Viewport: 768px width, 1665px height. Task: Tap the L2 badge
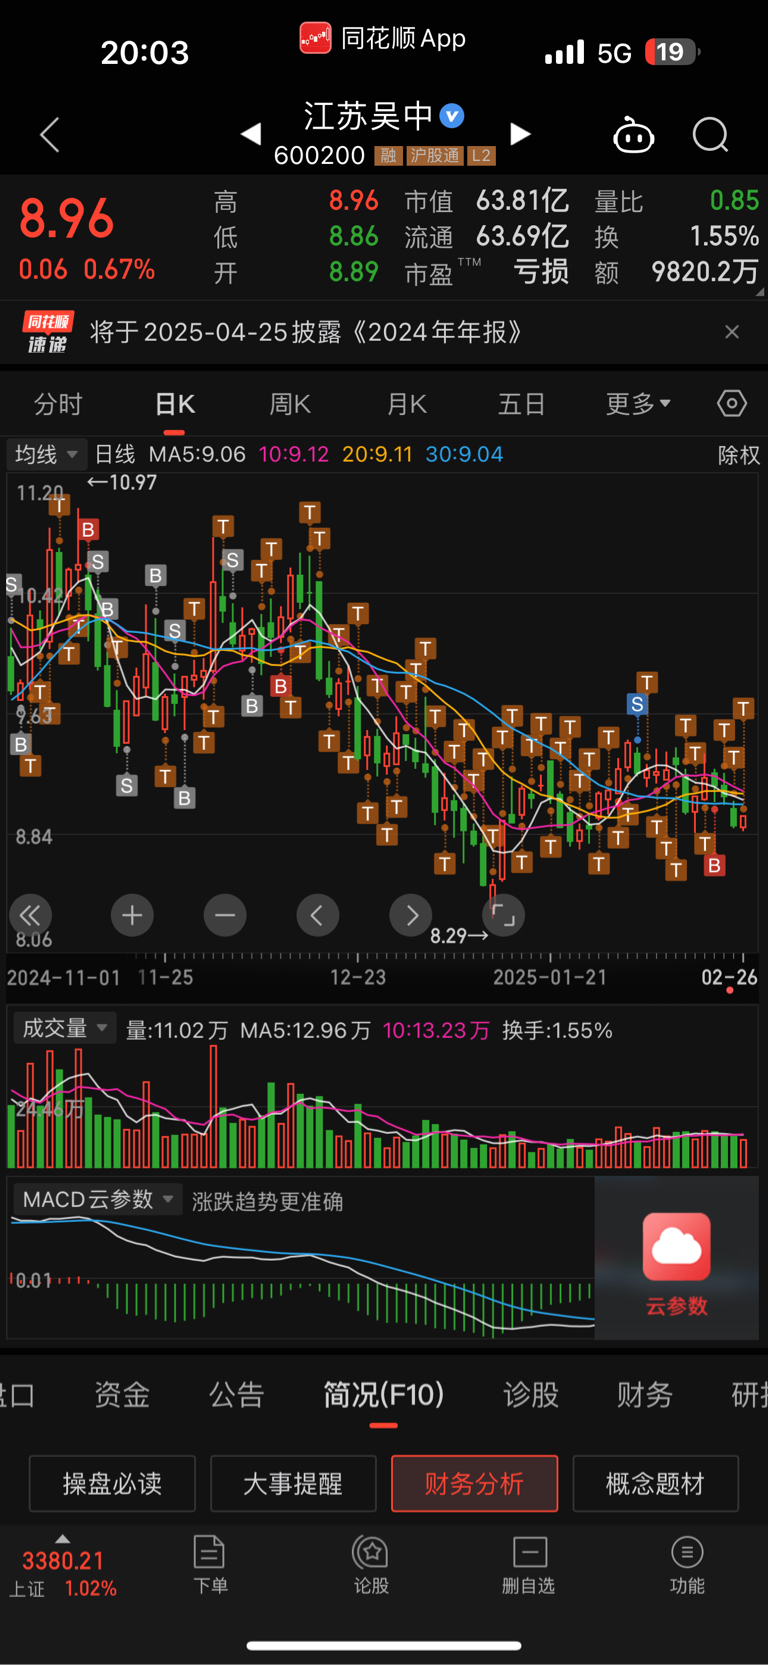(x=481, y=156)
